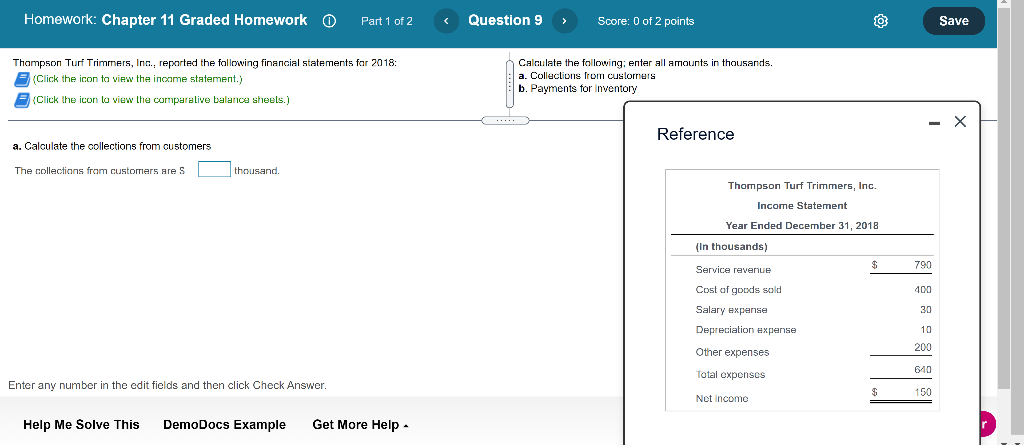The width and height of the screenshot is (1024, 445).
Task: Click the Net income label
Action: (x=722, y=399)
